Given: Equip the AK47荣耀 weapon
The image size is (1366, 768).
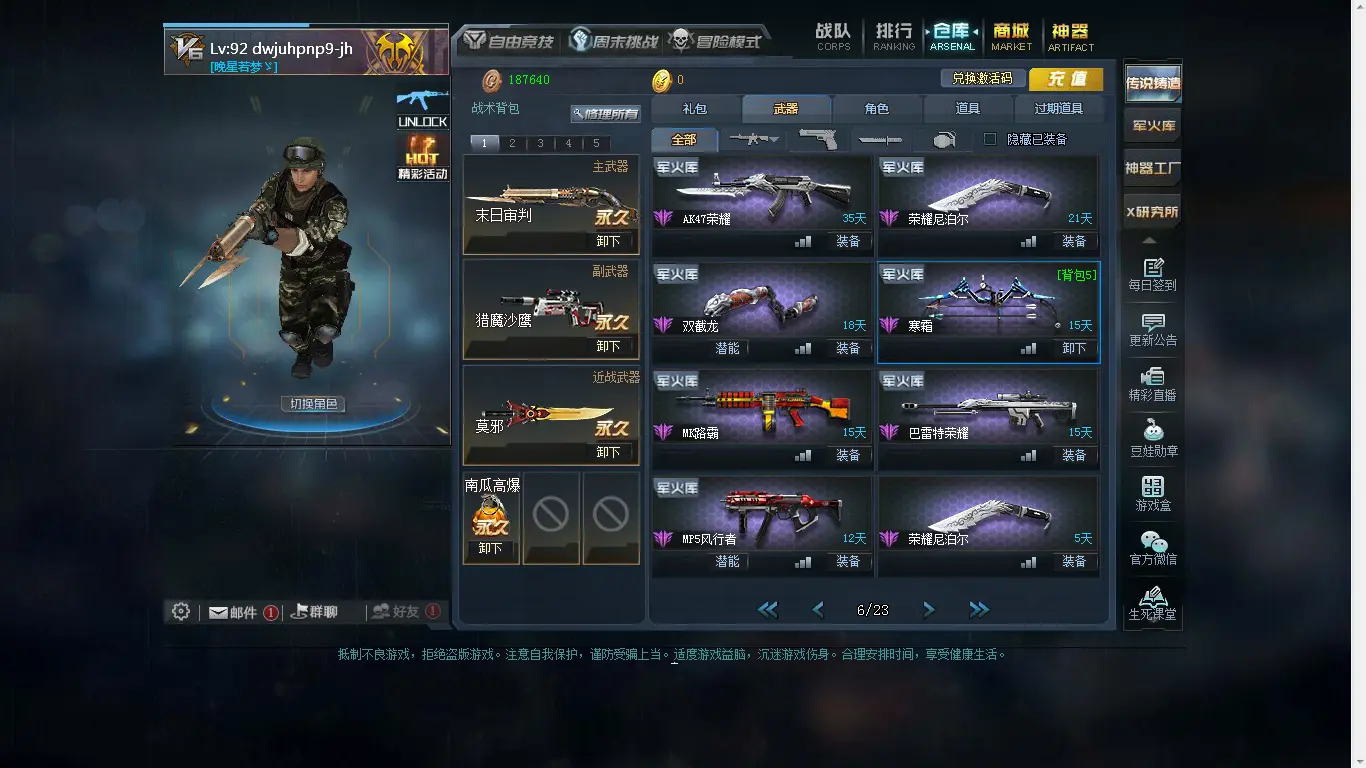Looking at the screenshot, I should click(x=848, y=241).
